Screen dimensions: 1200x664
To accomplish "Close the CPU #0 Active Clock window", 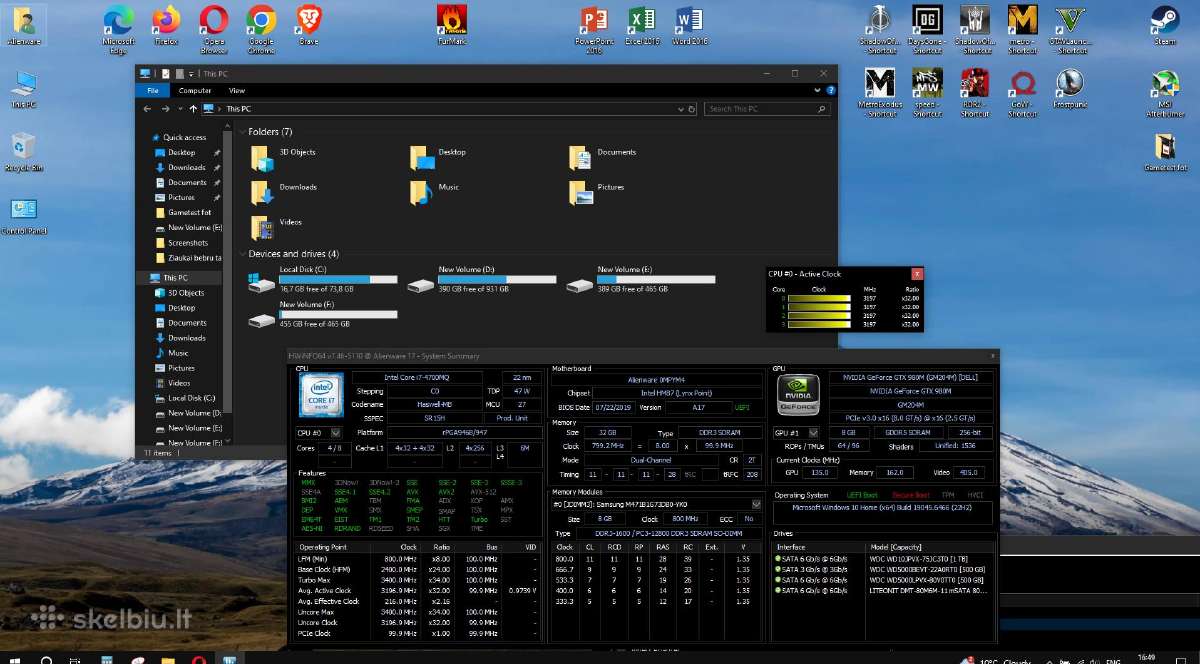I will pos(916,273).
